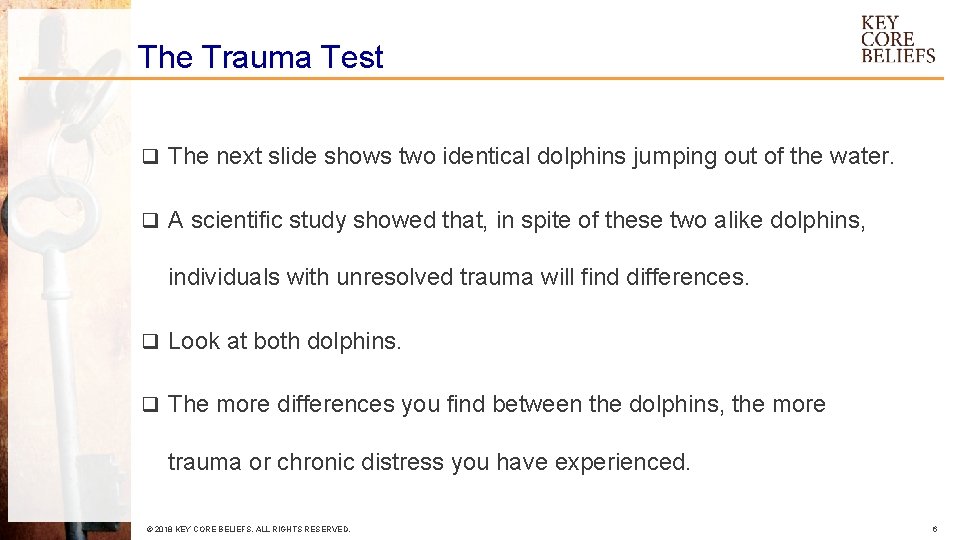
Task: Click the slide number 6 in the corner
Action: point(934,529)
